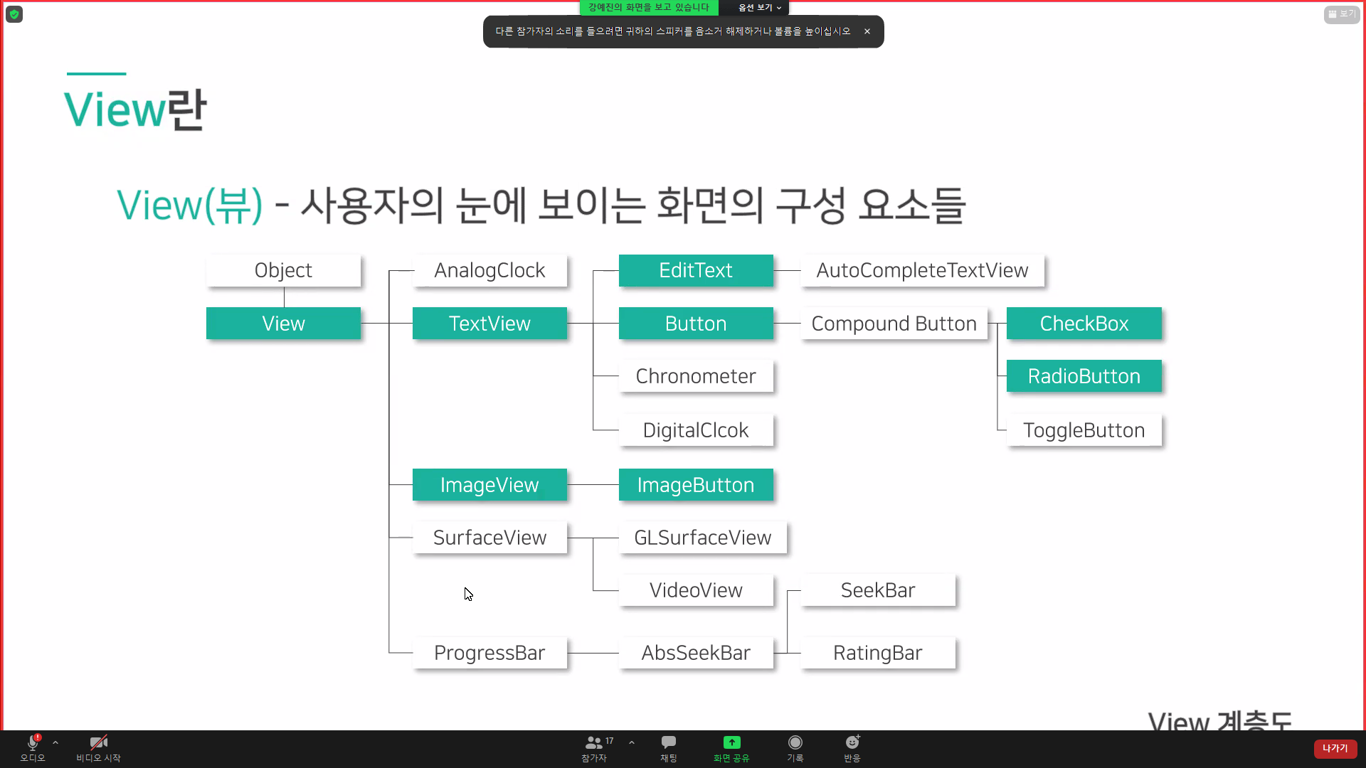Image resolution: width=1366 pixels, height=768 pixels.
Task: Unmute the audio microphone icon
Action: pos(33,743)
